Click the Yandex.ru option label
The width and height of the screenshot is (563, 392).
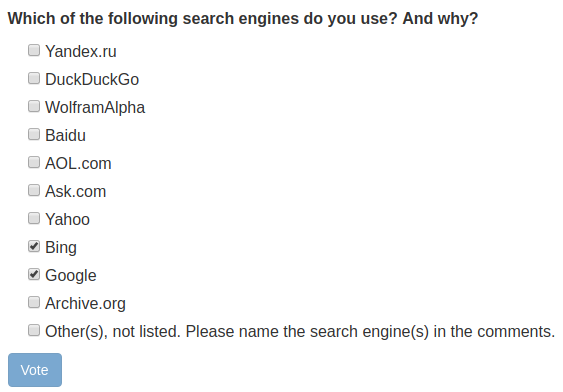coord(81,51)
